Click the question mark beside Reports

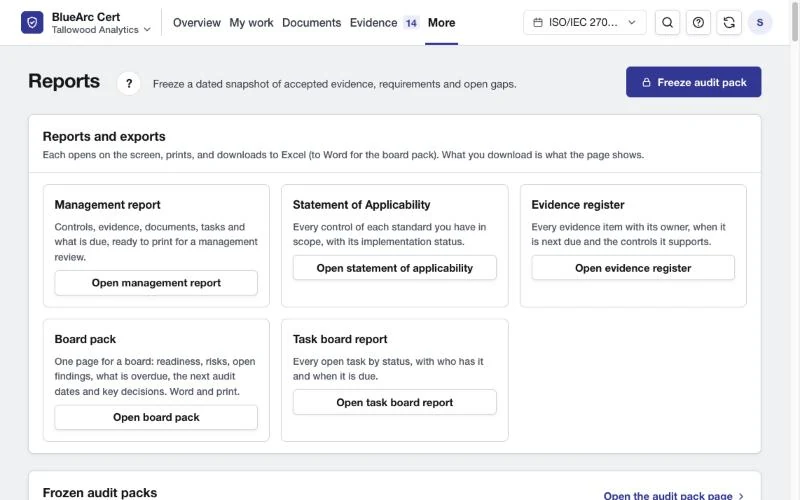coord(129,83)
